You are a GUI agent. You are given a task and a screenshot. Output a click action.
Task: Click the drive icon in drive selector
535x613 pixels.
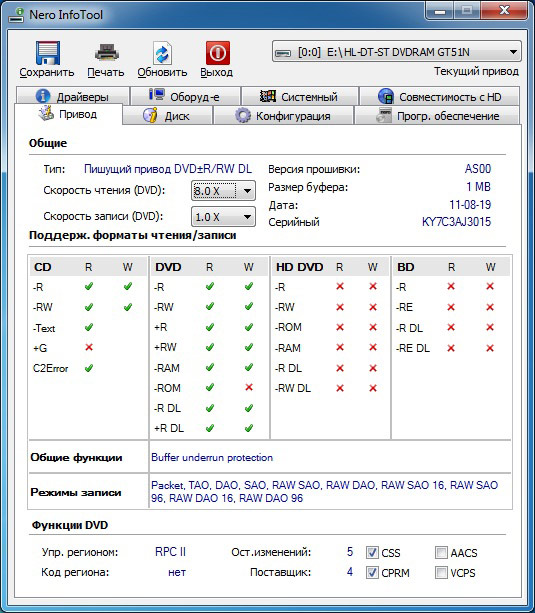tap(283, 52)
